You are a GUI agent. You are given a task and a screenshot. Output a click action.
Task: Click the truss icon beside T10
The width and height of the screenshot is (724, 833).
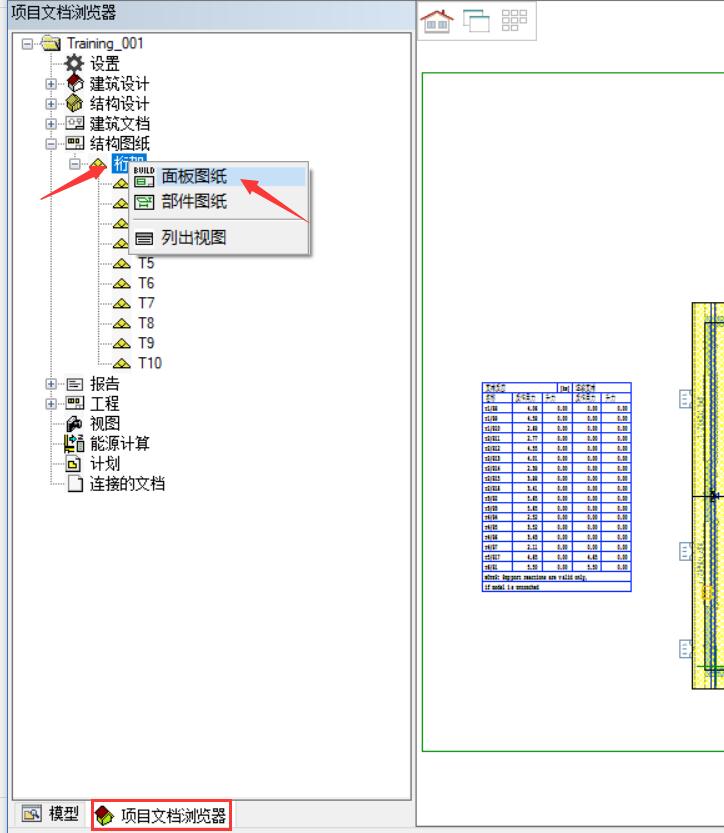tap(122, 363)
